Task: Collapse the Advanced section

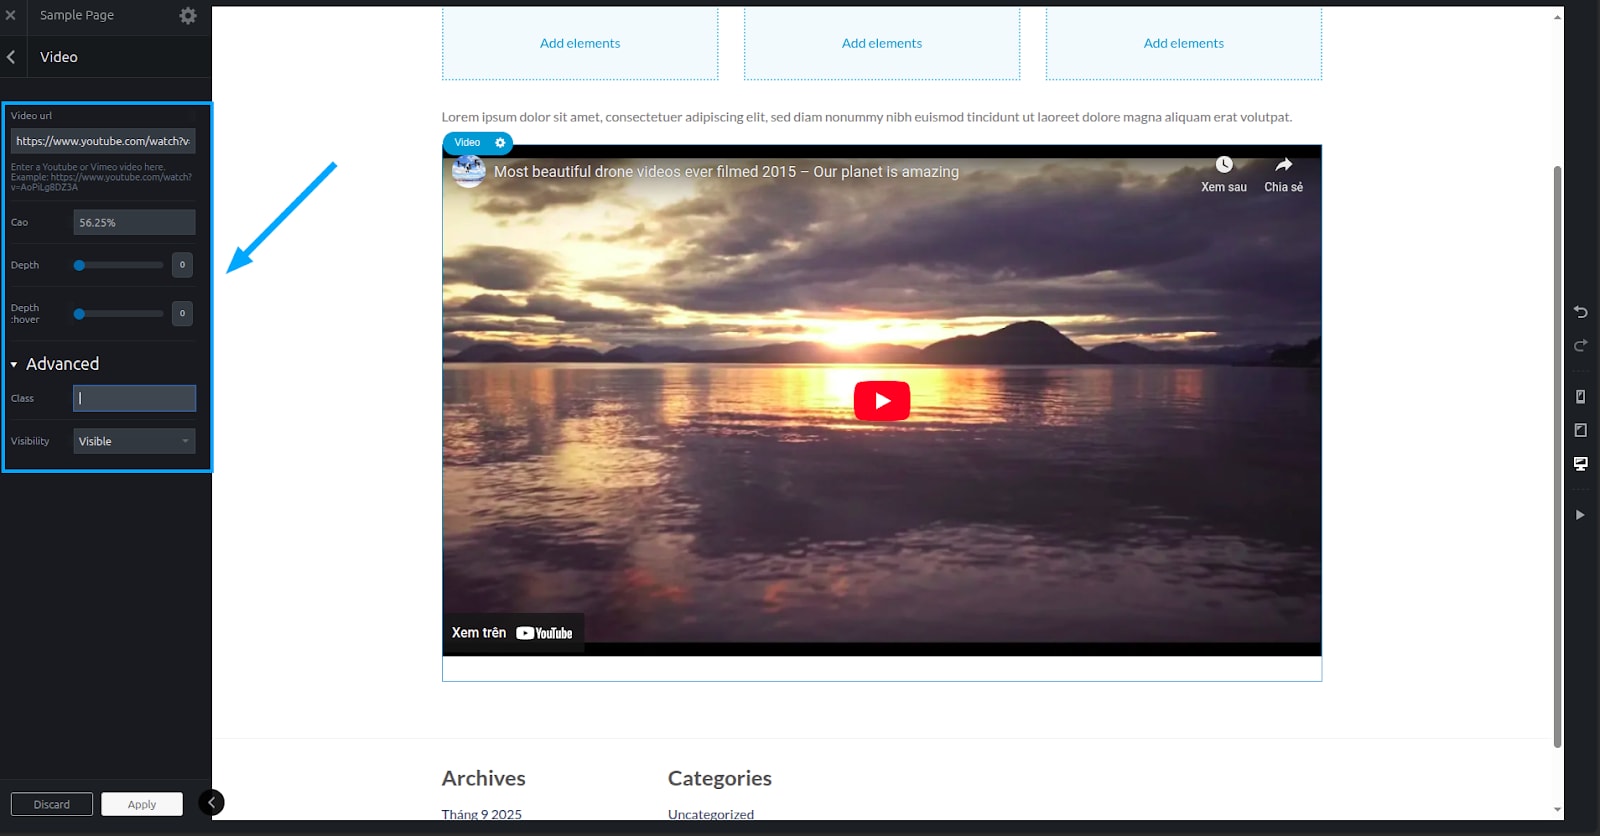Action: click(14, 365)
